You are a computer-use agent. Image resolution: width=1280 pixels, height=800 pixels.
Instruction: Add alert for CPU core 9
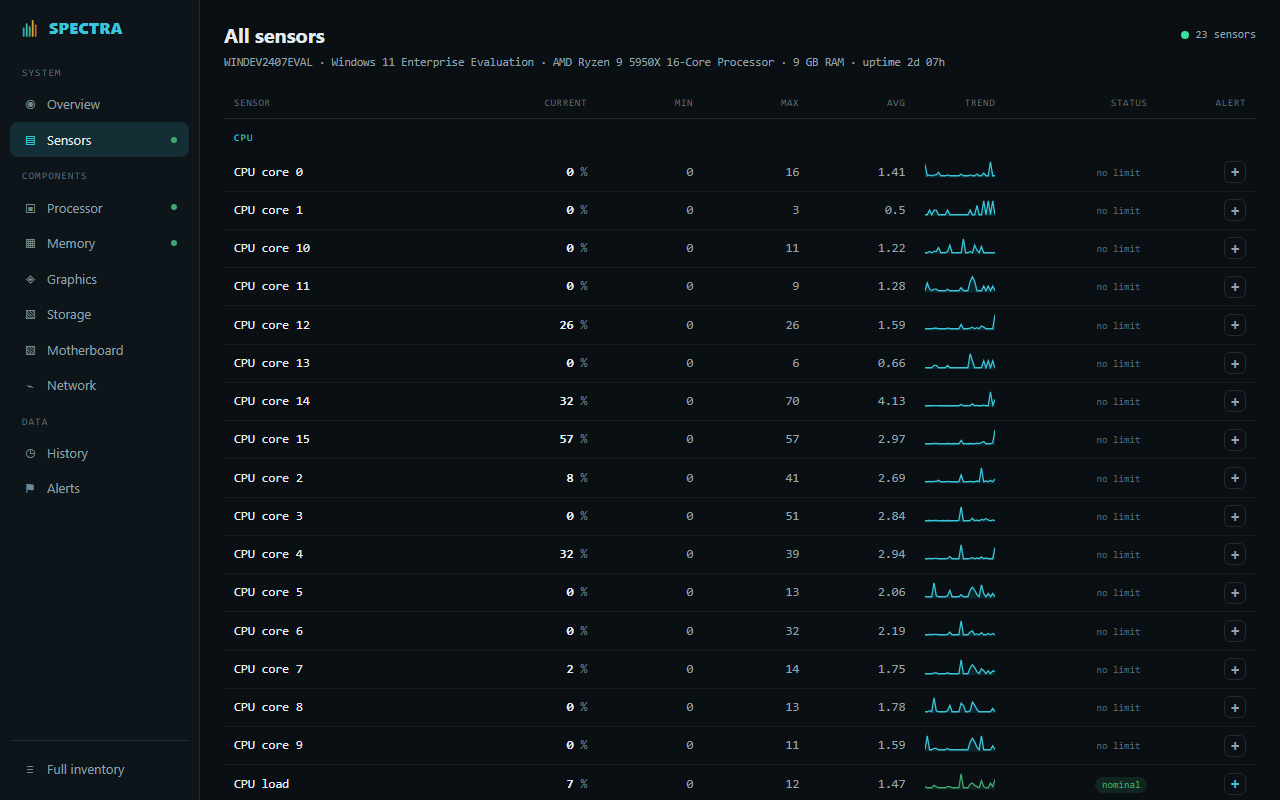[1235, 745]
